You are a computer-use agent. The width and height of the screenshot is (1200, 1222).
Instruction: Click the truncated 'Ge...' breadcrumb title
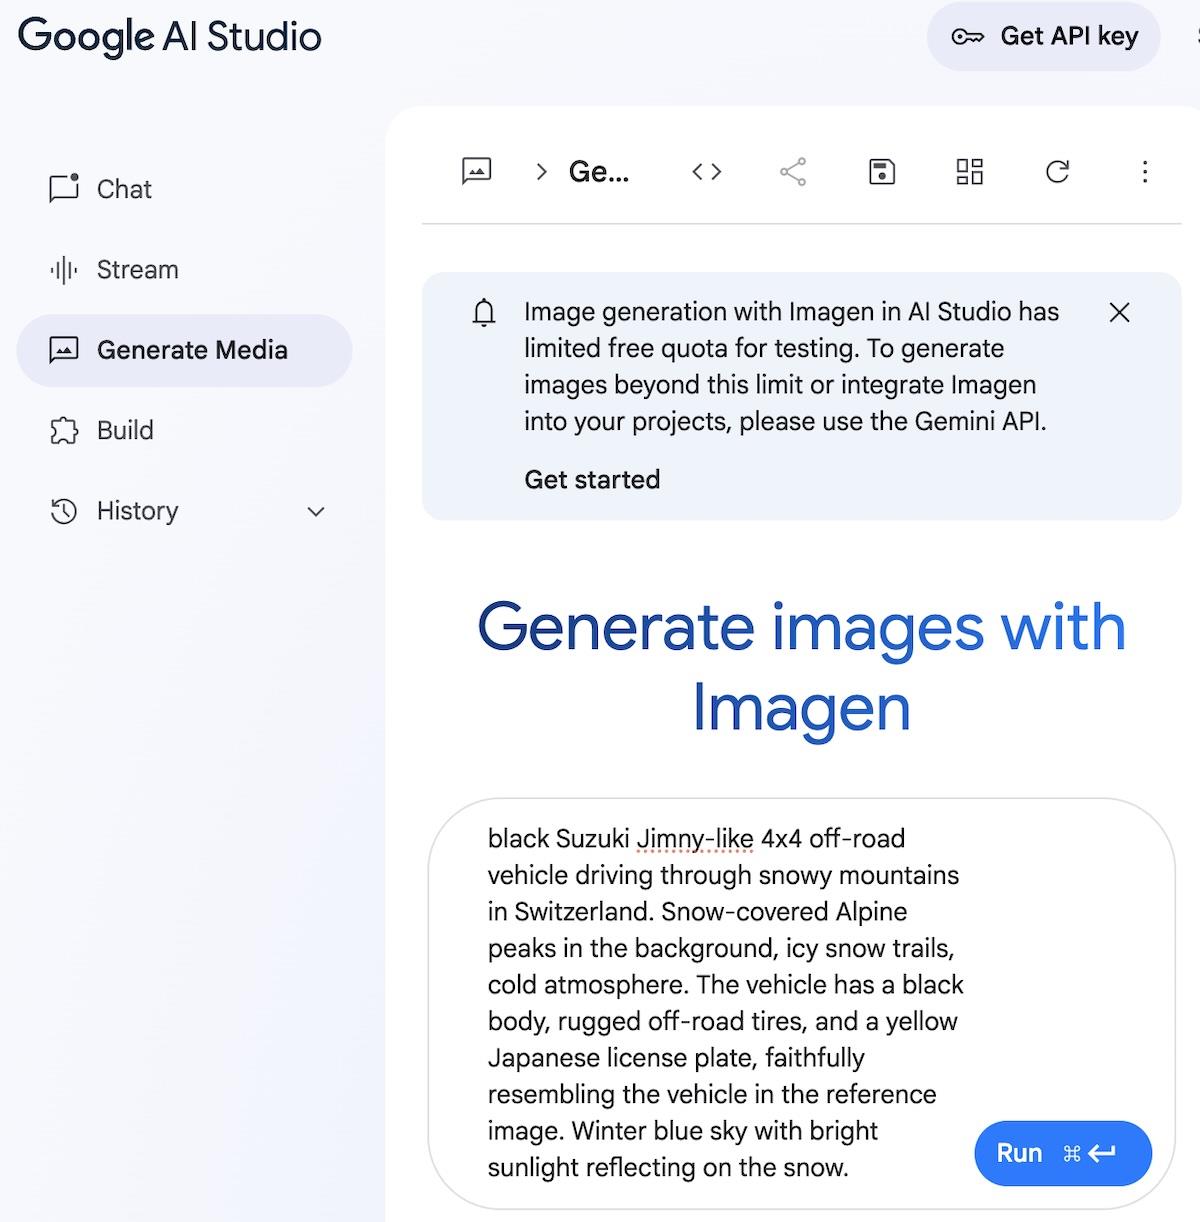coord(599,172)
